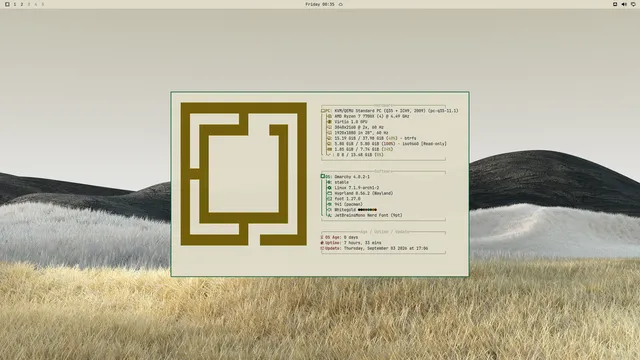The width and height of the screenshot is (640, 360).
Task: Click the Friday 00:35 clock
Action: (320, 4)
